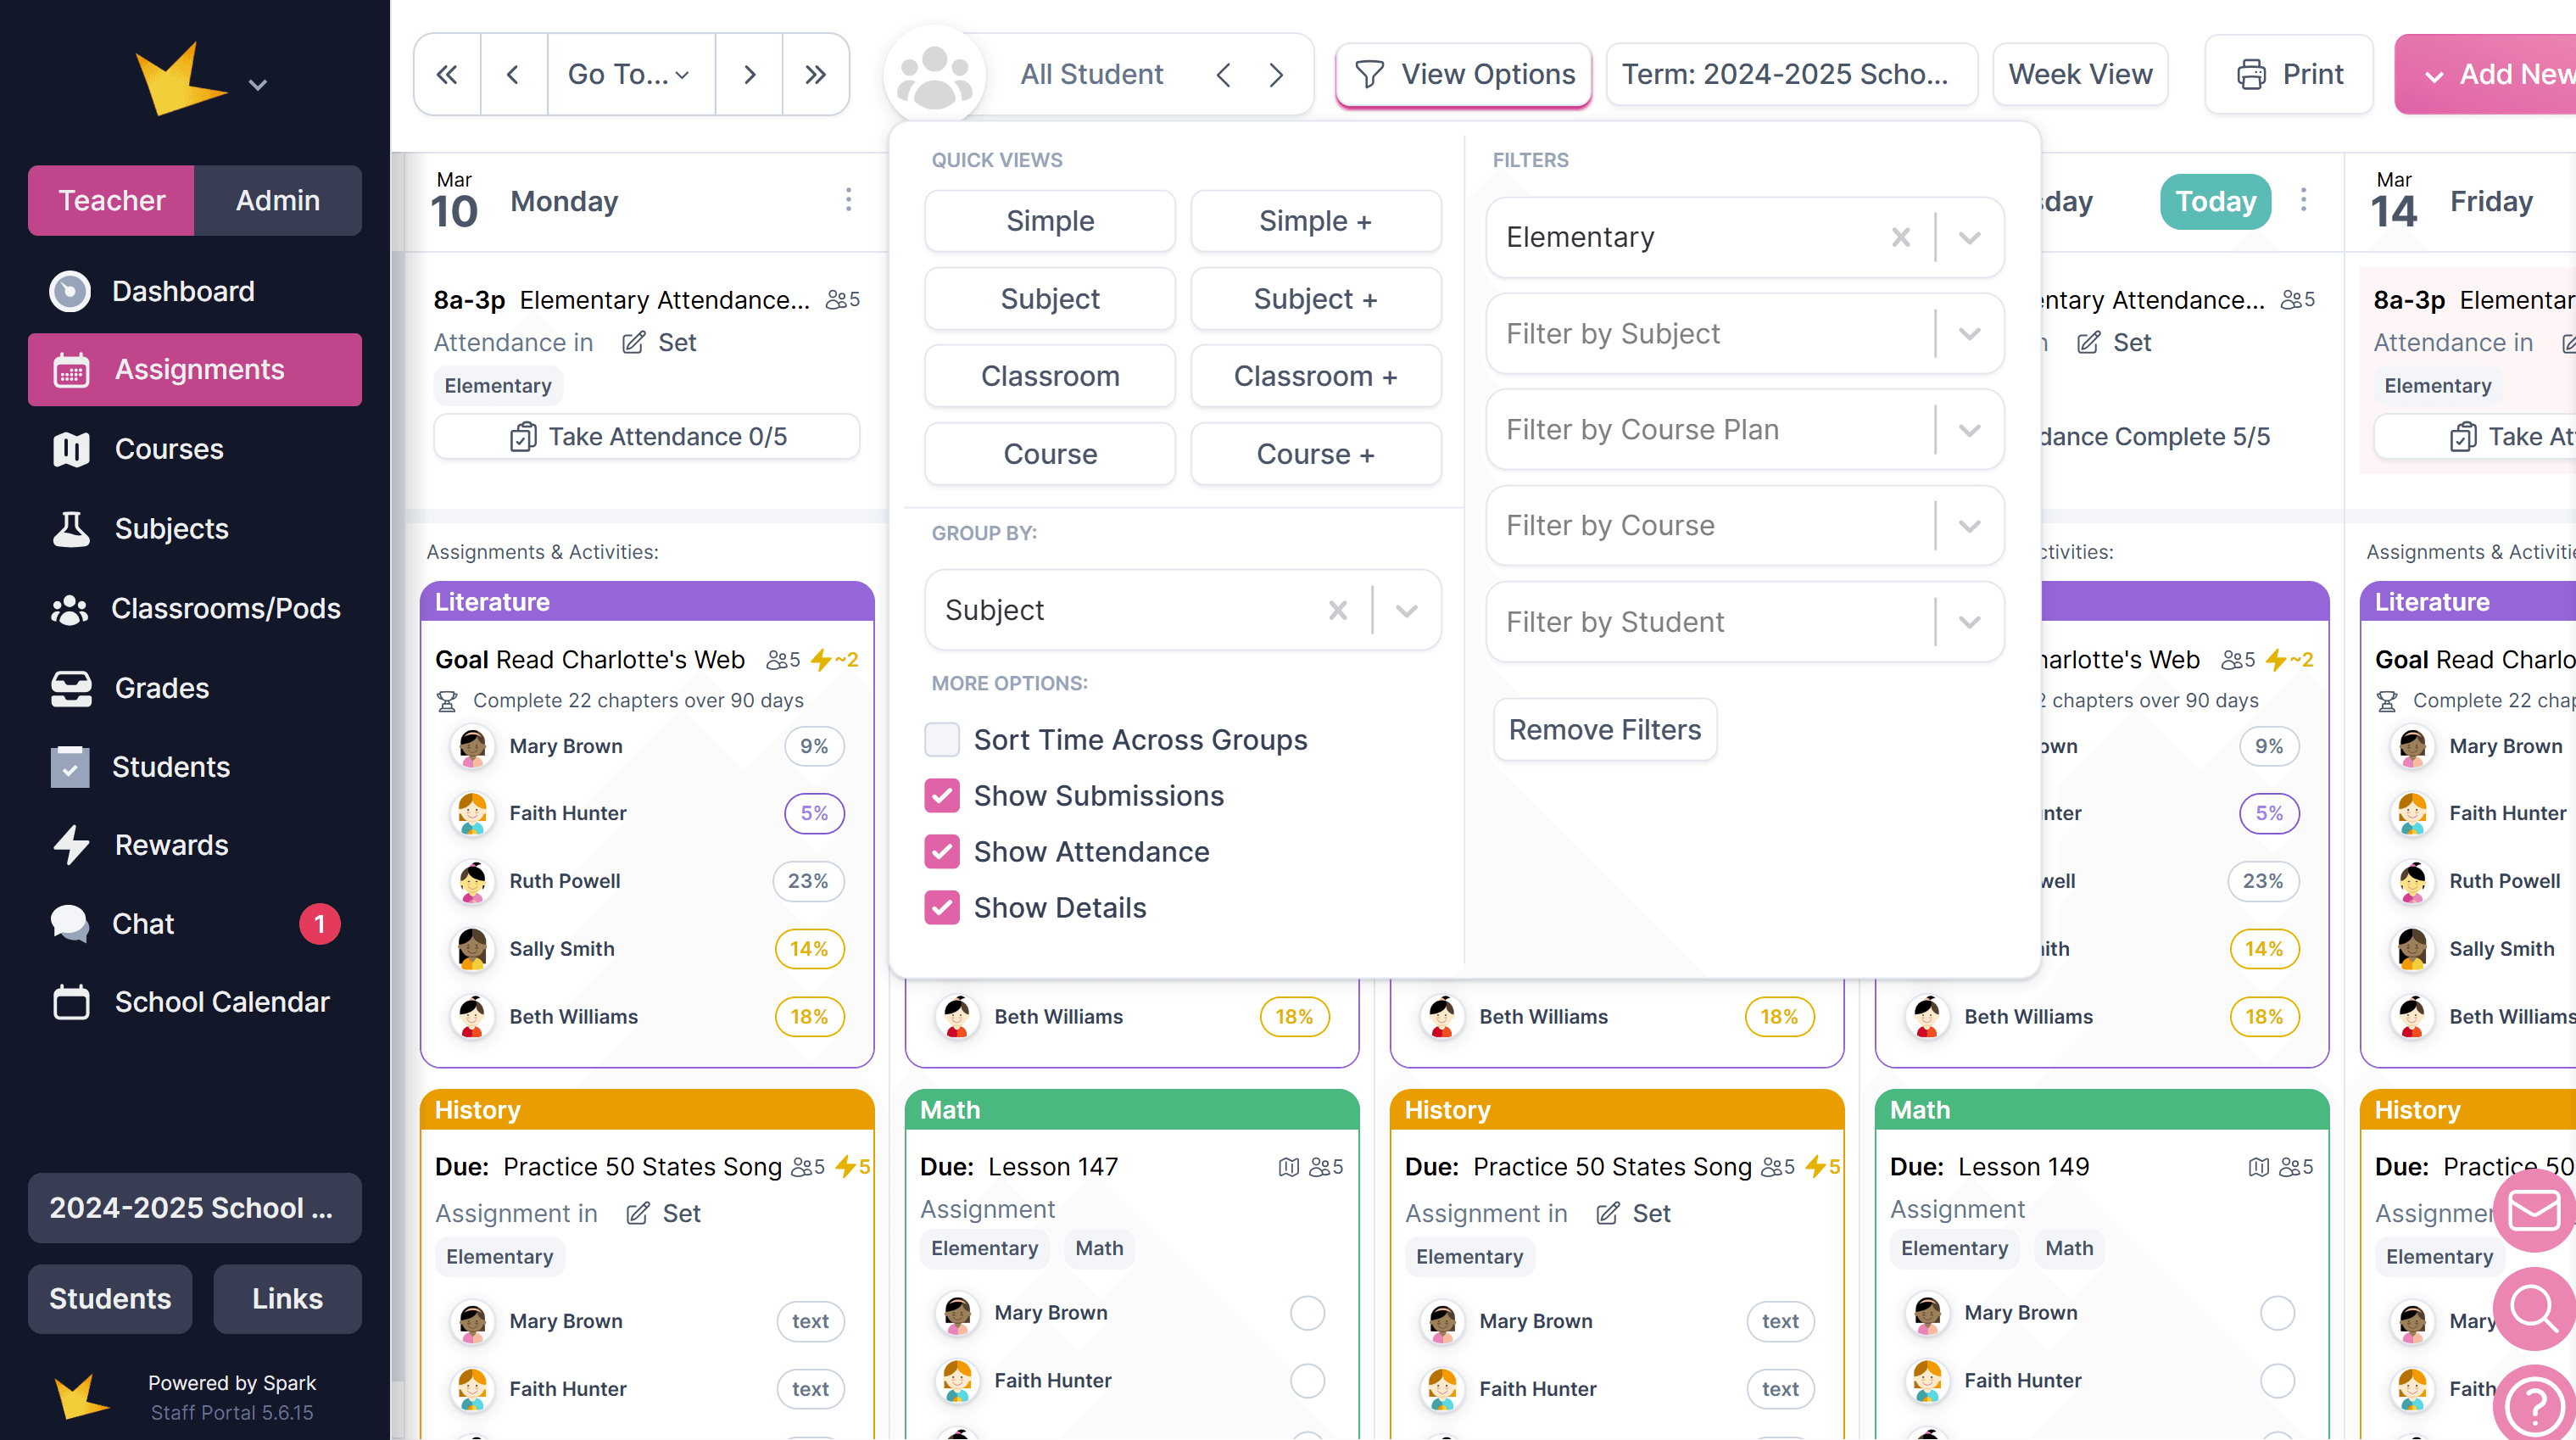The height and width of the screenshot is (1440, 2576).
Task: Choose the Classroom + quick view
Action: [1315, 376]
